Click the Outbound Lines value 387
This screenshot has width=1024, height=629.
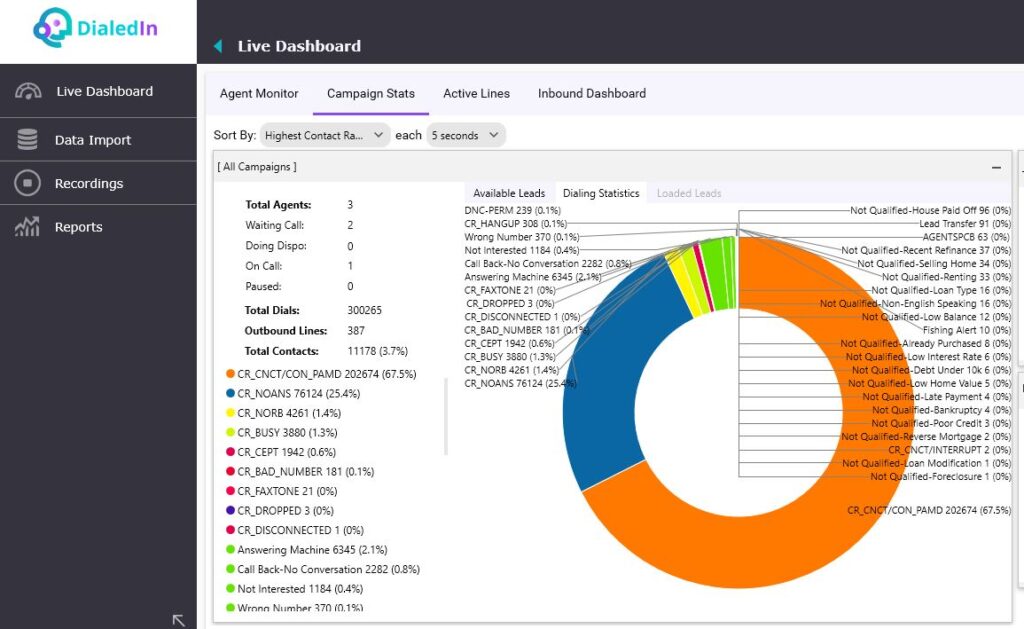point(356,331)
